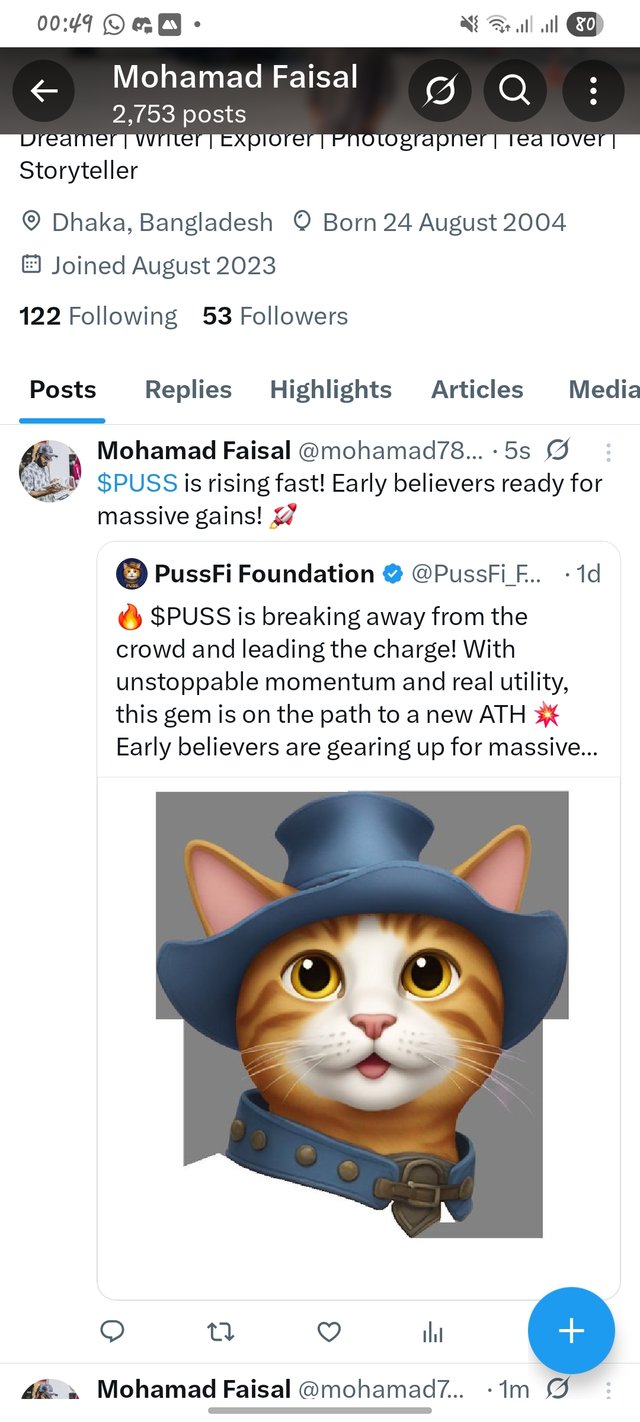
Task: Switch to the Highlights tab
Action: tap(331, 390)
